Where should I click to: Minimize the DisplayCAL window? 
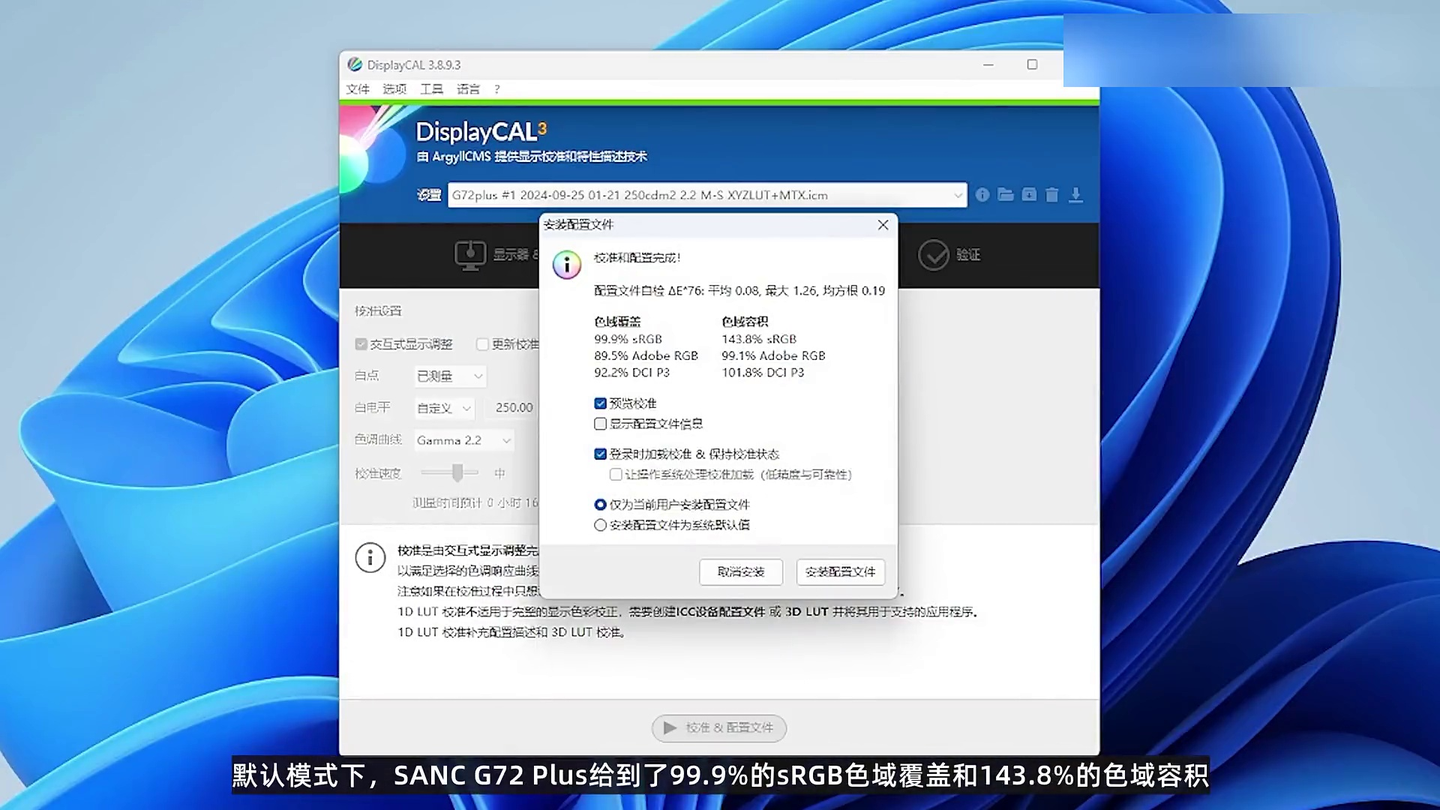(989, 65)
